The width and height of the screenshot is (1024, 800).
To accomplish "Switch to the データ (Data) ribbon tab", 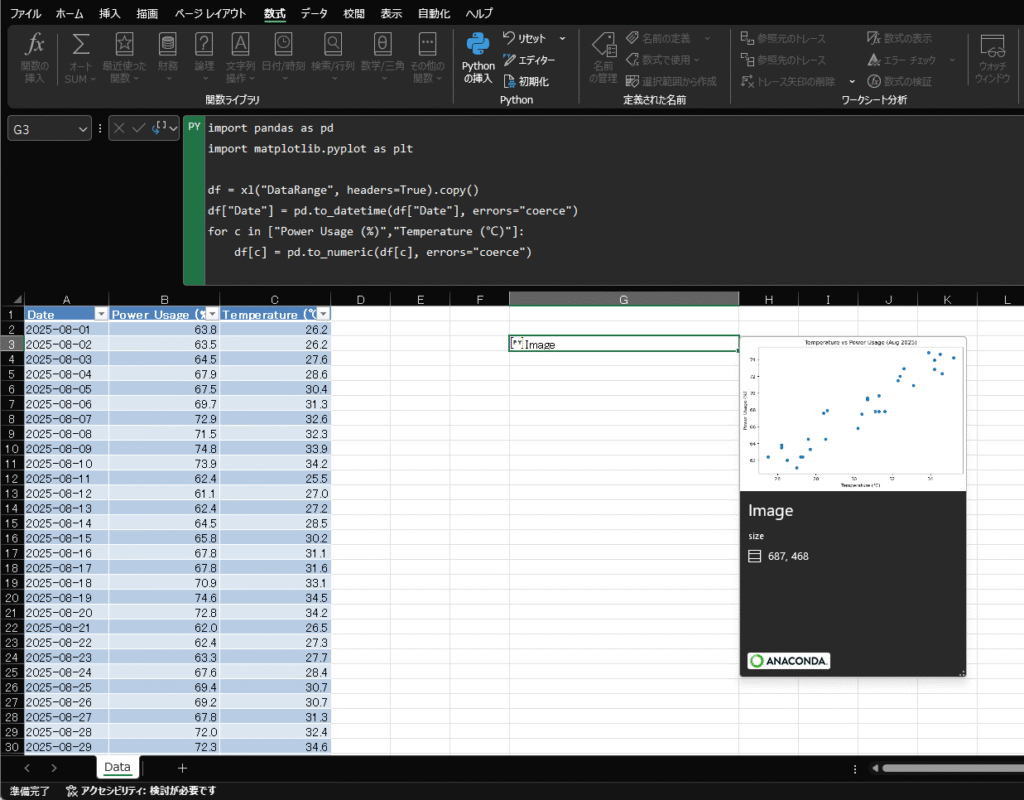I will coord(313,14).
